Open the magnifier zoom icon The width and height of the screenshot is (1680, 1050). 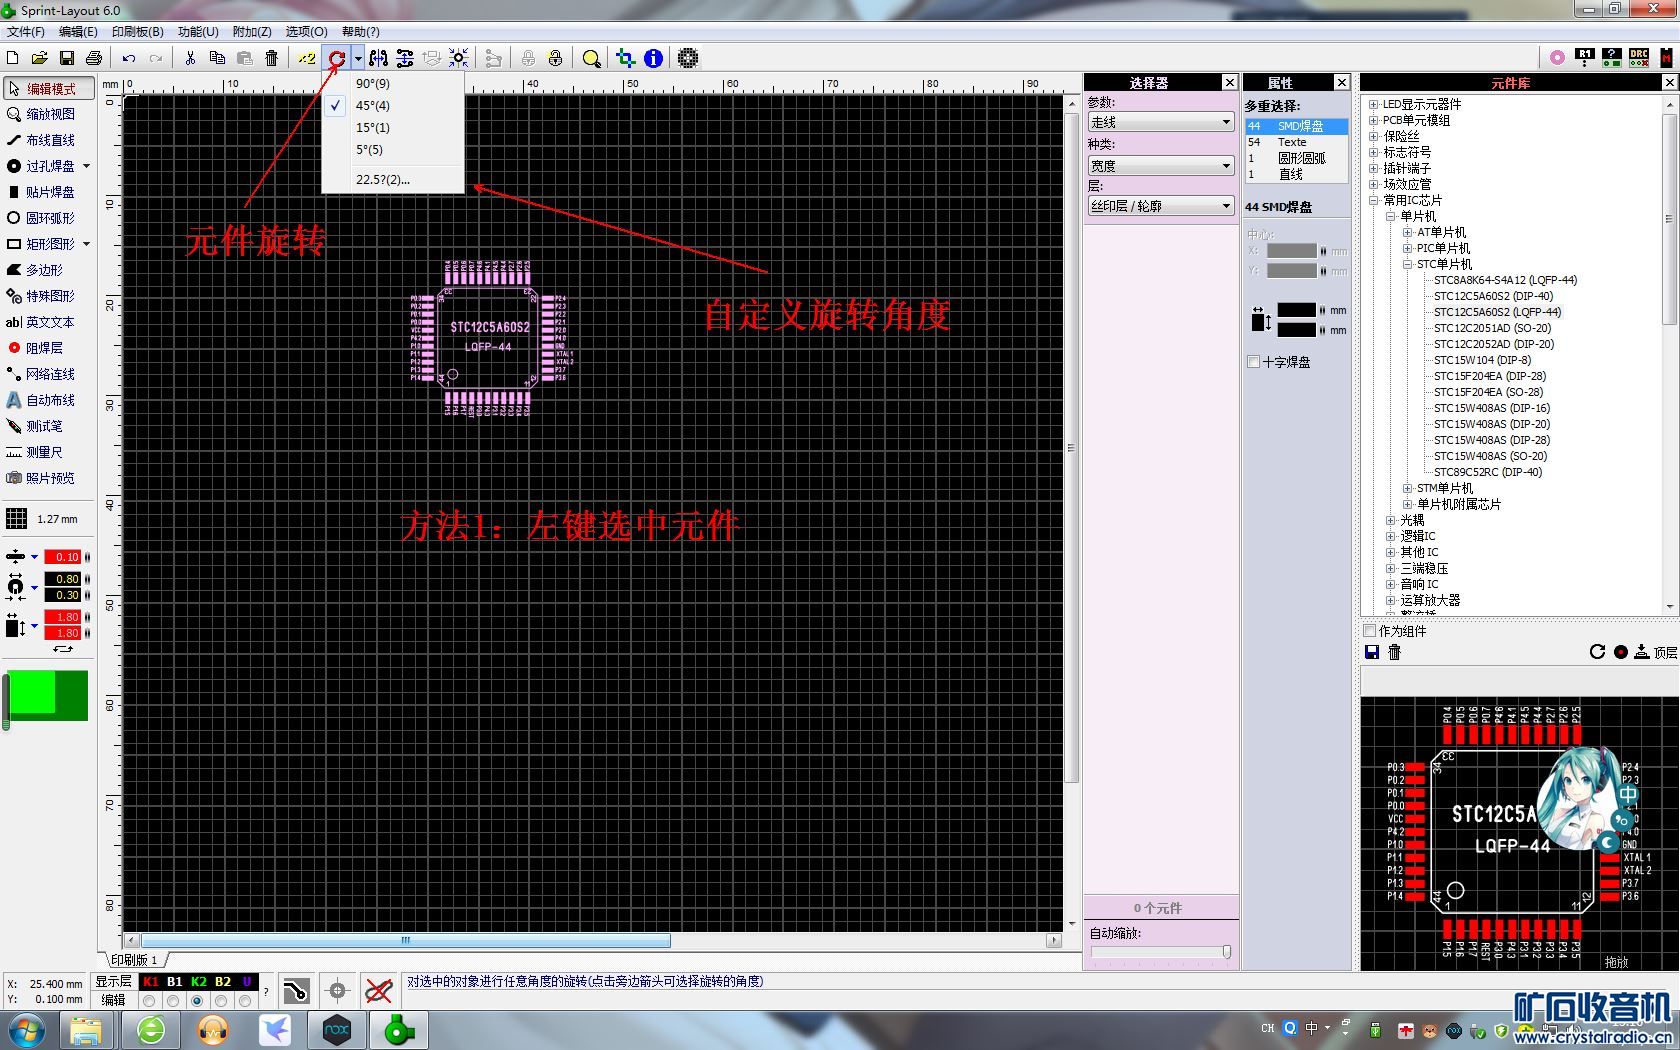click(592, 58)
